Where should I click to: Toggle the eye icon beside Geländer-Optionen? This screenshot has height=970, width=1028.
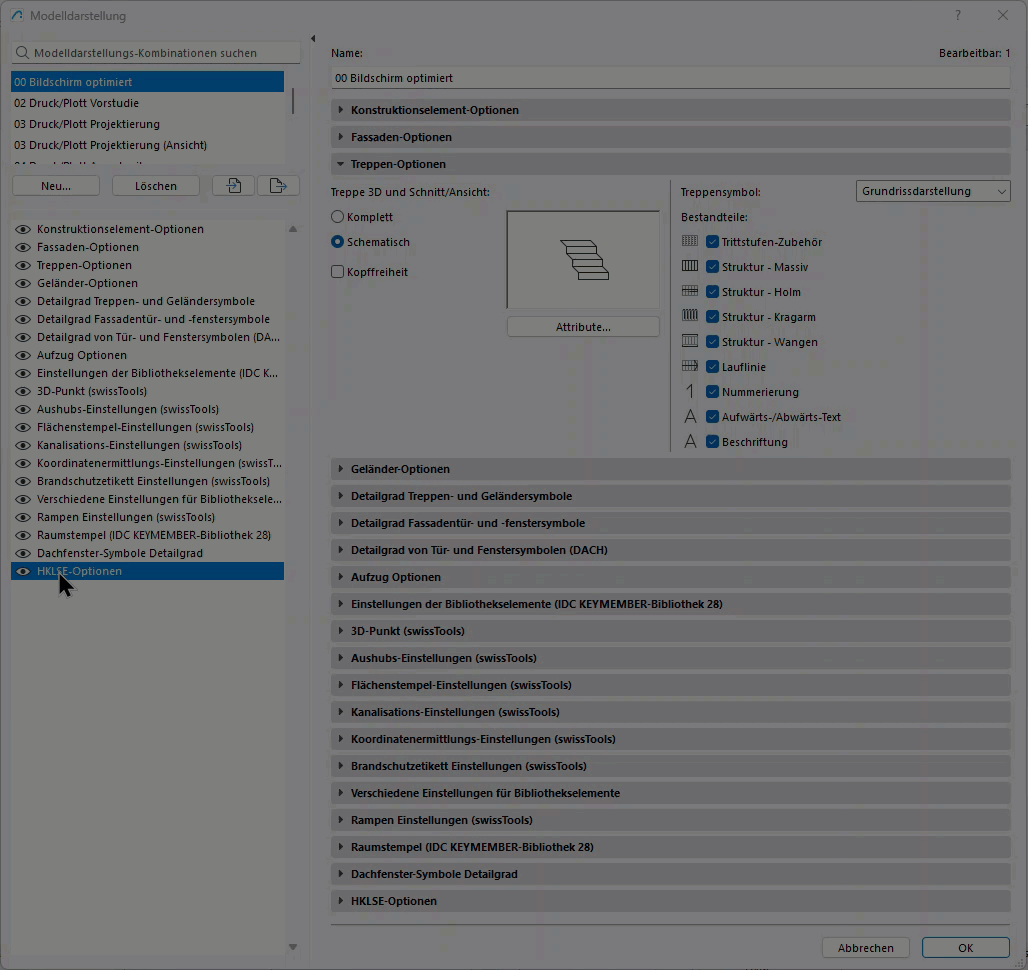pos(22,283)
